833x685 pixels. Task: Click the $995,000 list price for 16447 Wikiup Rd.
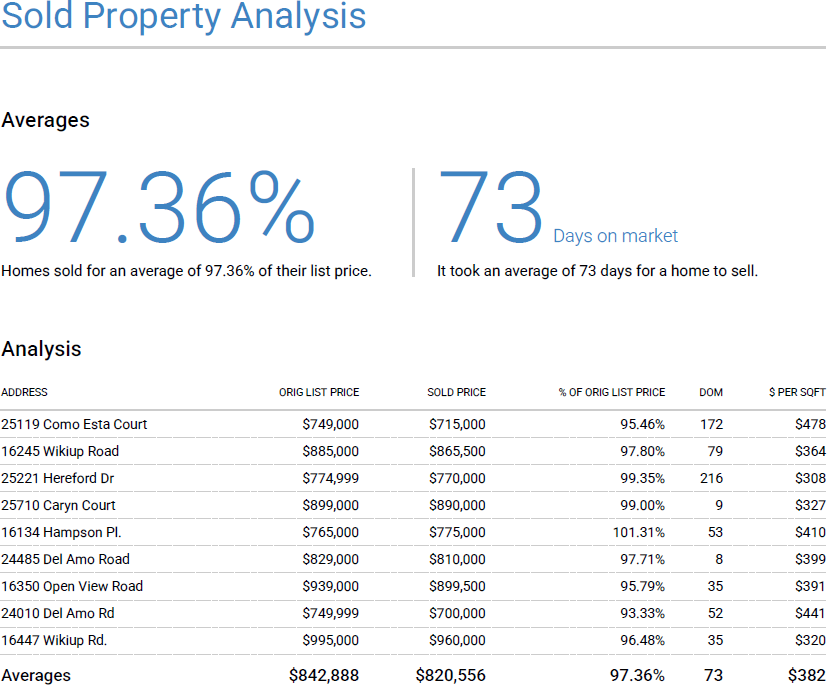330,640
